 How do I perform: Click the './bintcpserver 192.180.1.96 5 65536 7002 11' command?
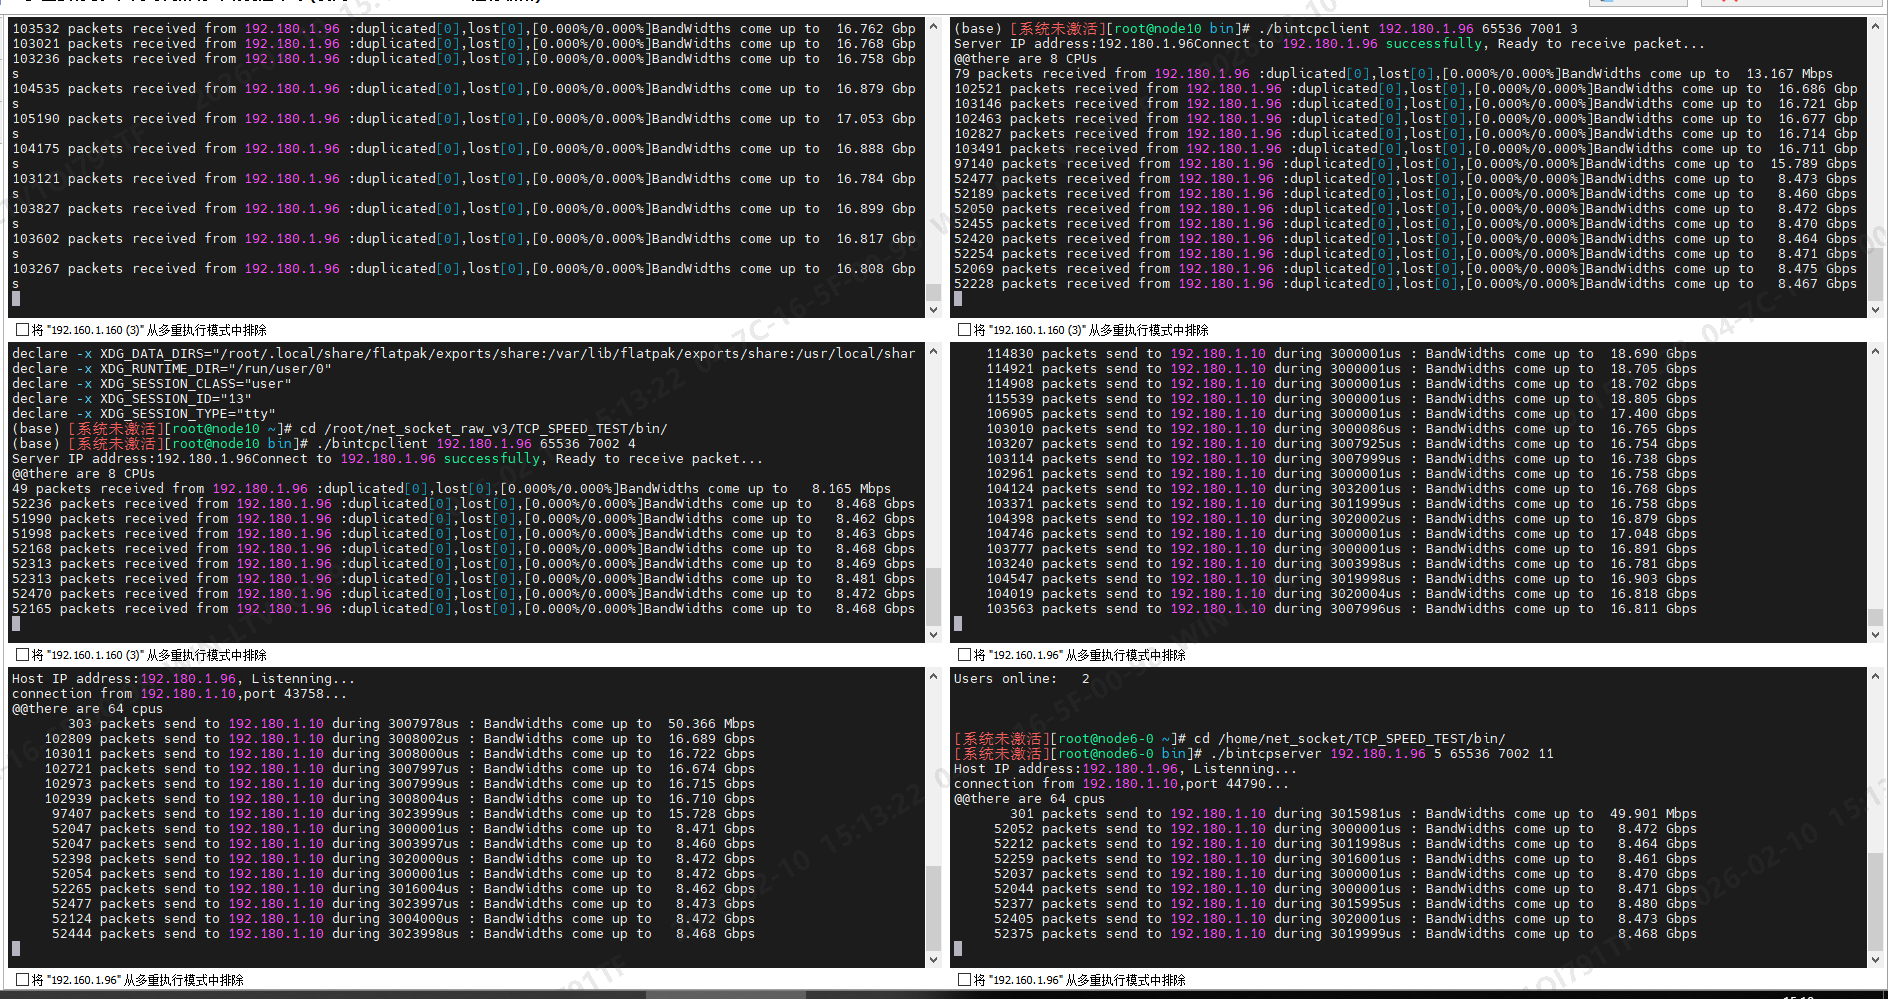click(x=1382, y=754)
